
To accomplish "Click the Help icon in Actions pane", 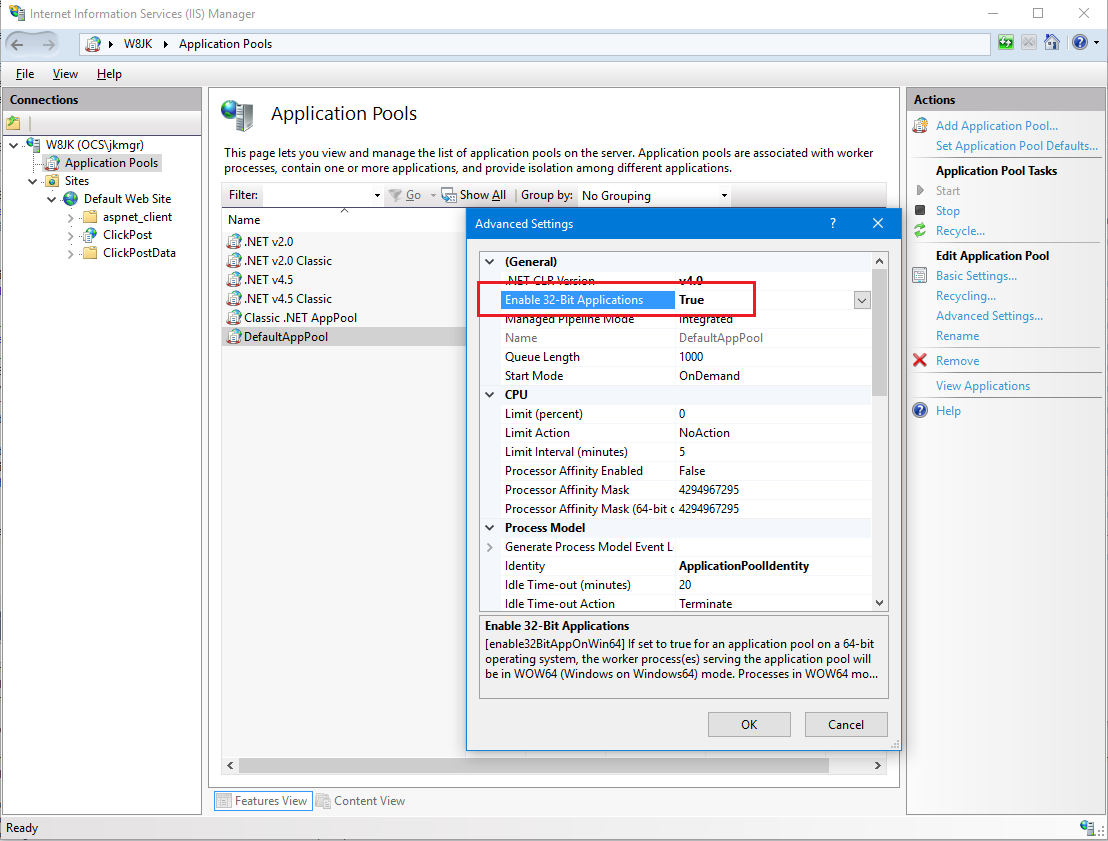I will click(920, 411).
